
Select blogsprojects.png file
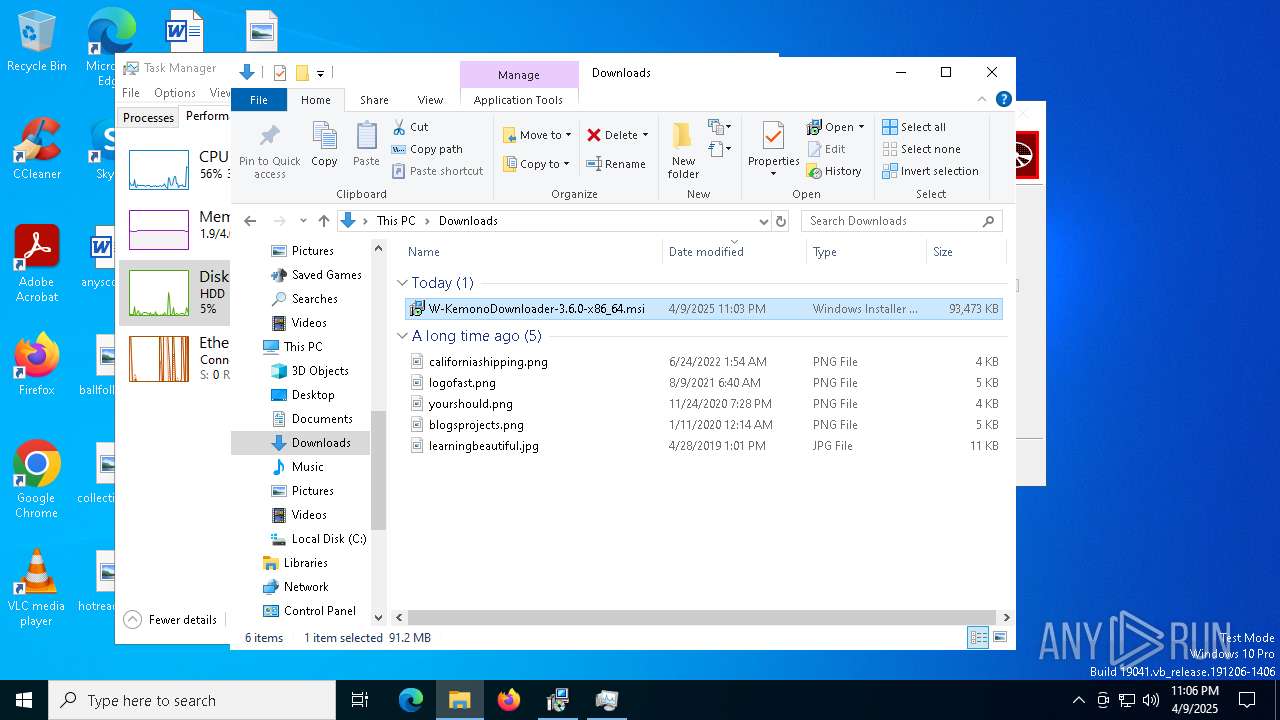704,425
